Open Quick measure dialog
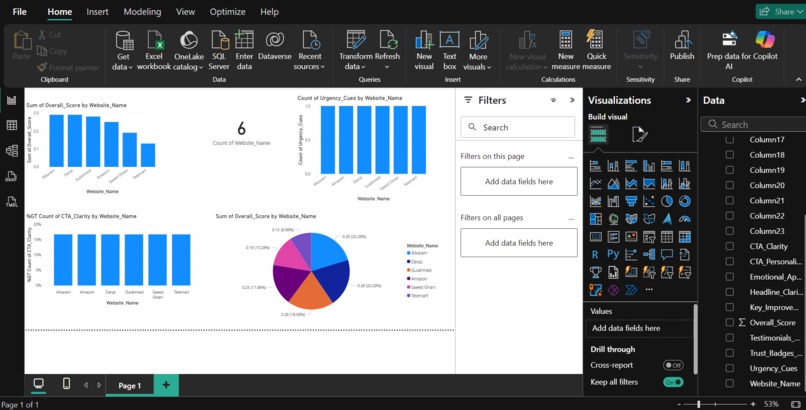The image size is (806, 410). click(x=596, y=50)
